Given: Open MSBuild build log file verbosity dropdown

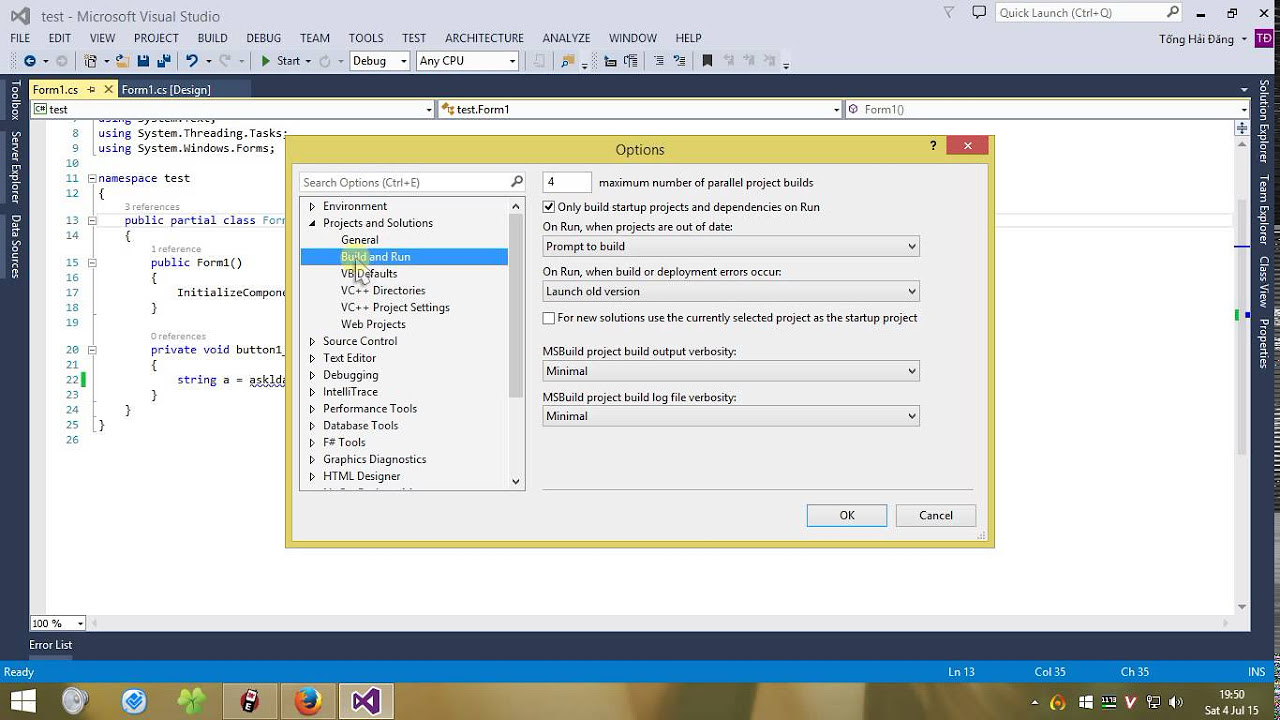Looking at the screenshot, I should point(731,416).
